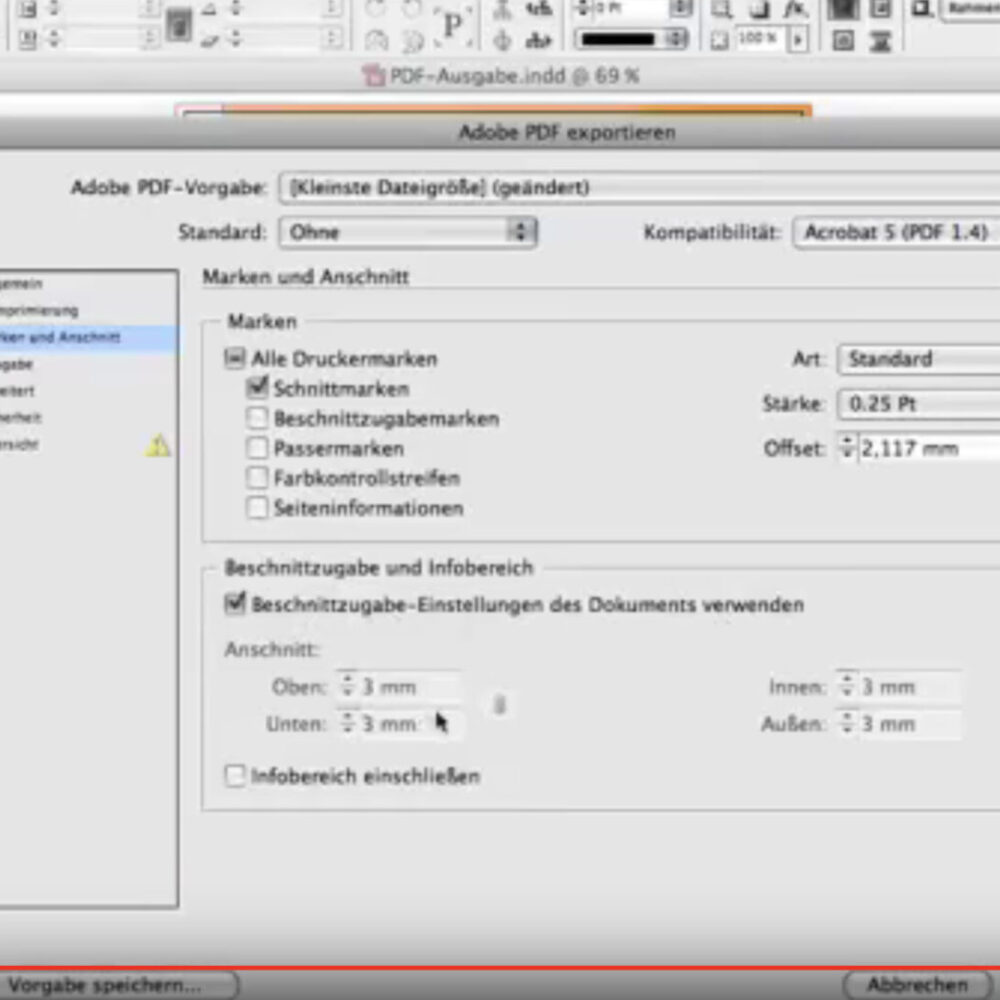Open the Stärke dropdown showing 0.25 Pt

919,404
